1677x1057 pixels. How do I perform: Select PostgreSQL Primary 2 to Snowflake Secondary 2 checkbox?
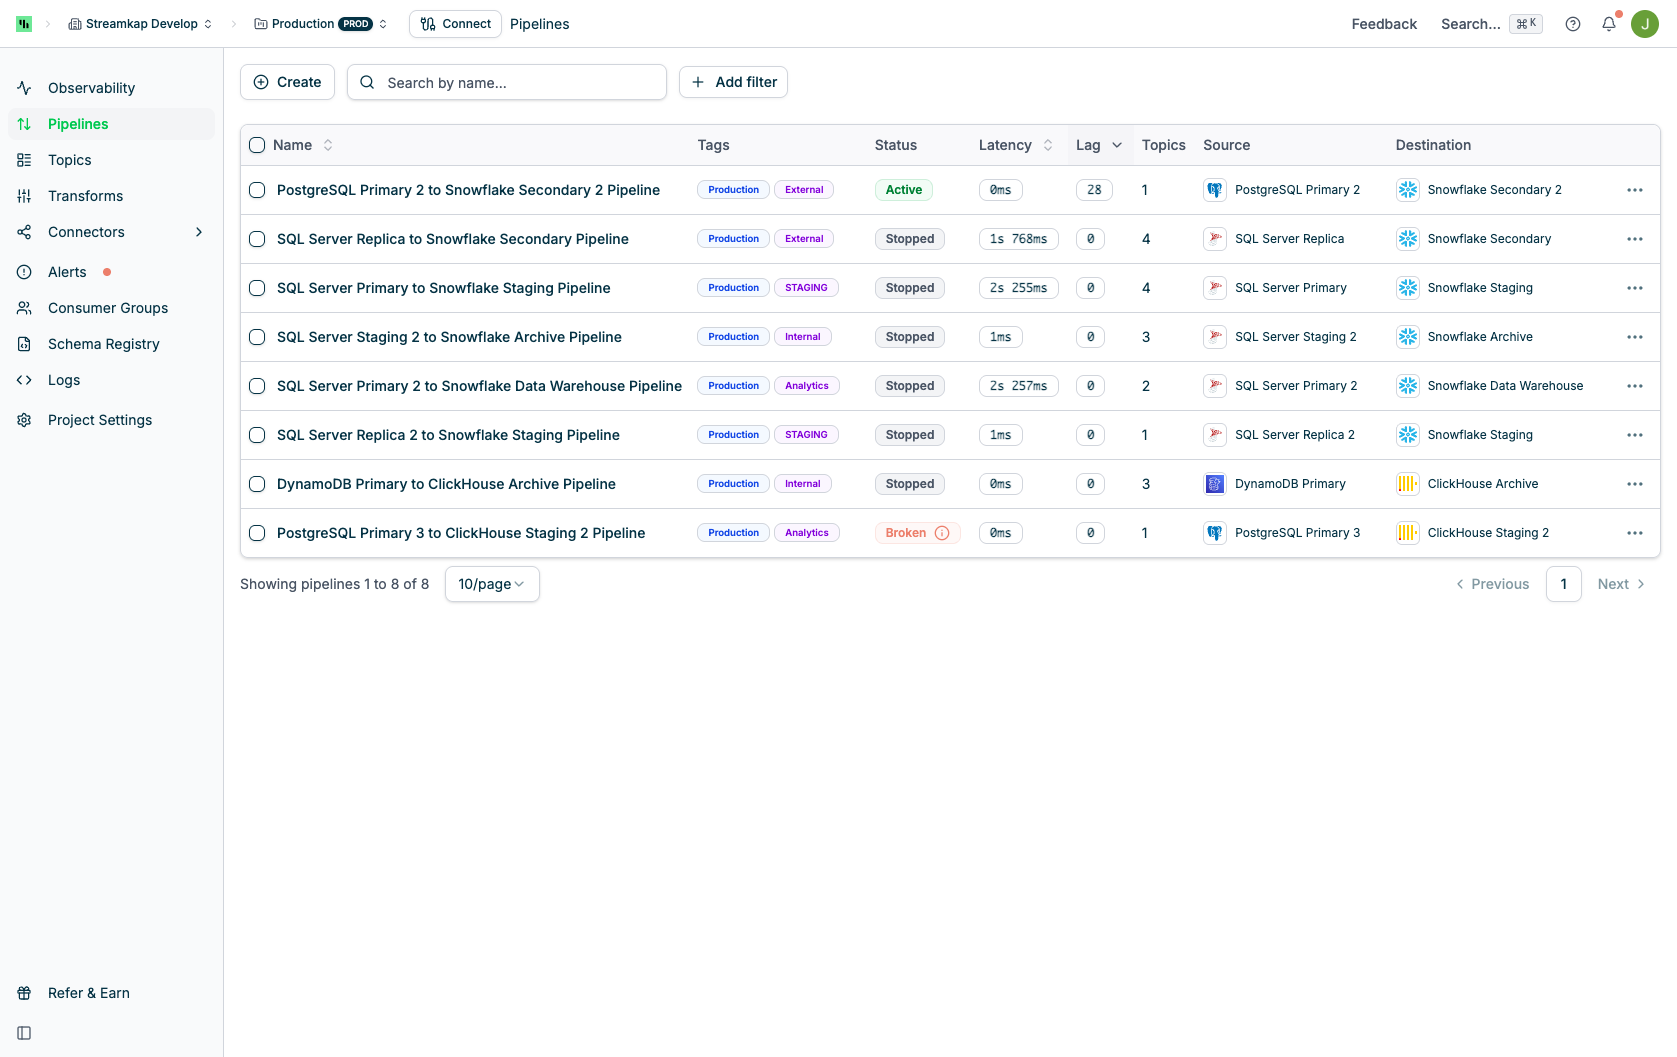pos(257,190)
